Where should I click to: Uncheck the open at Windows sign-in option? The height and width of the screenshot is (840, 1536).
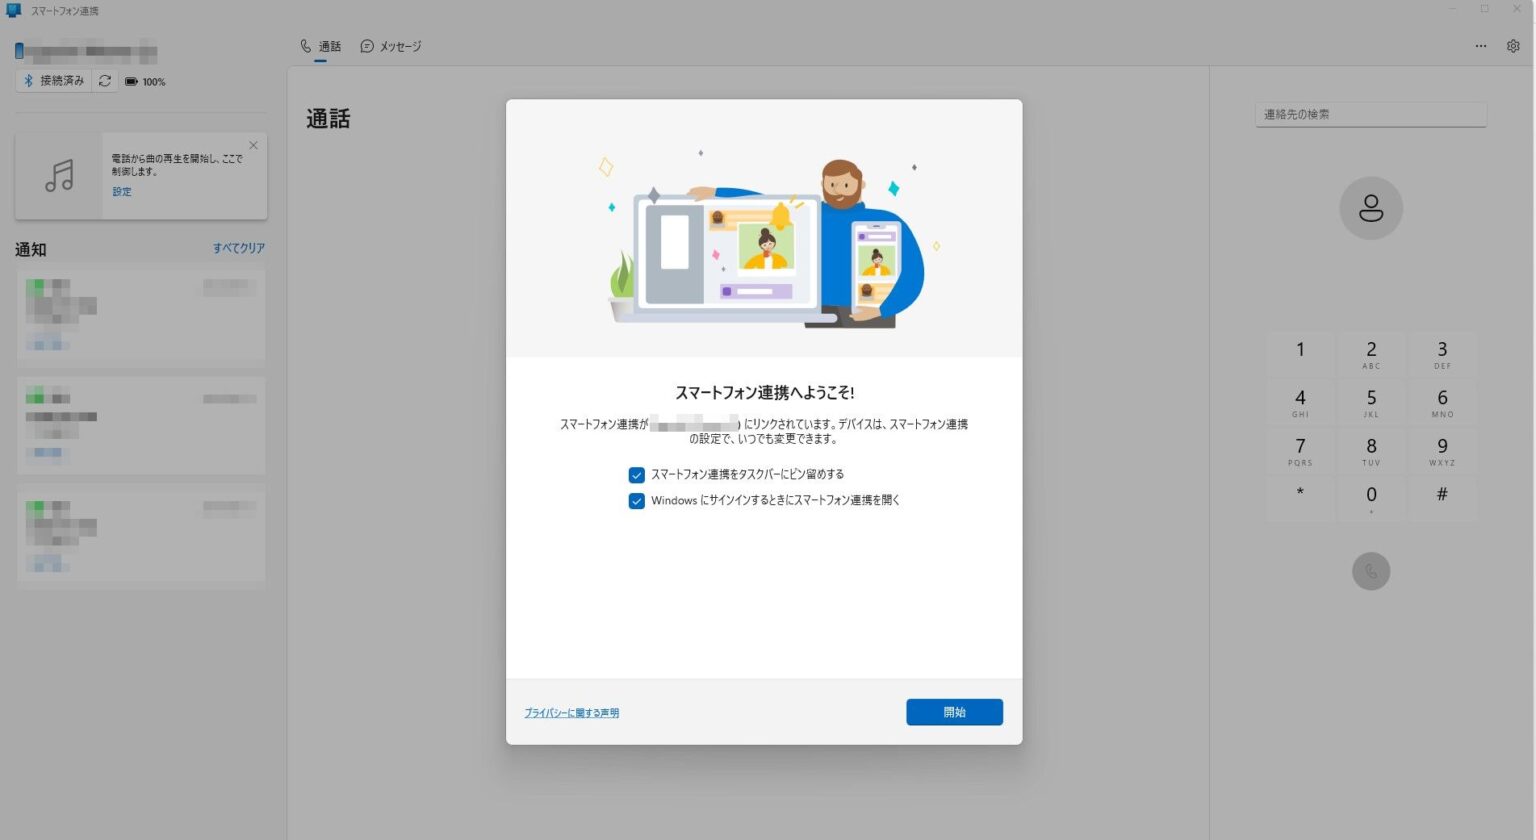(636, 500)
